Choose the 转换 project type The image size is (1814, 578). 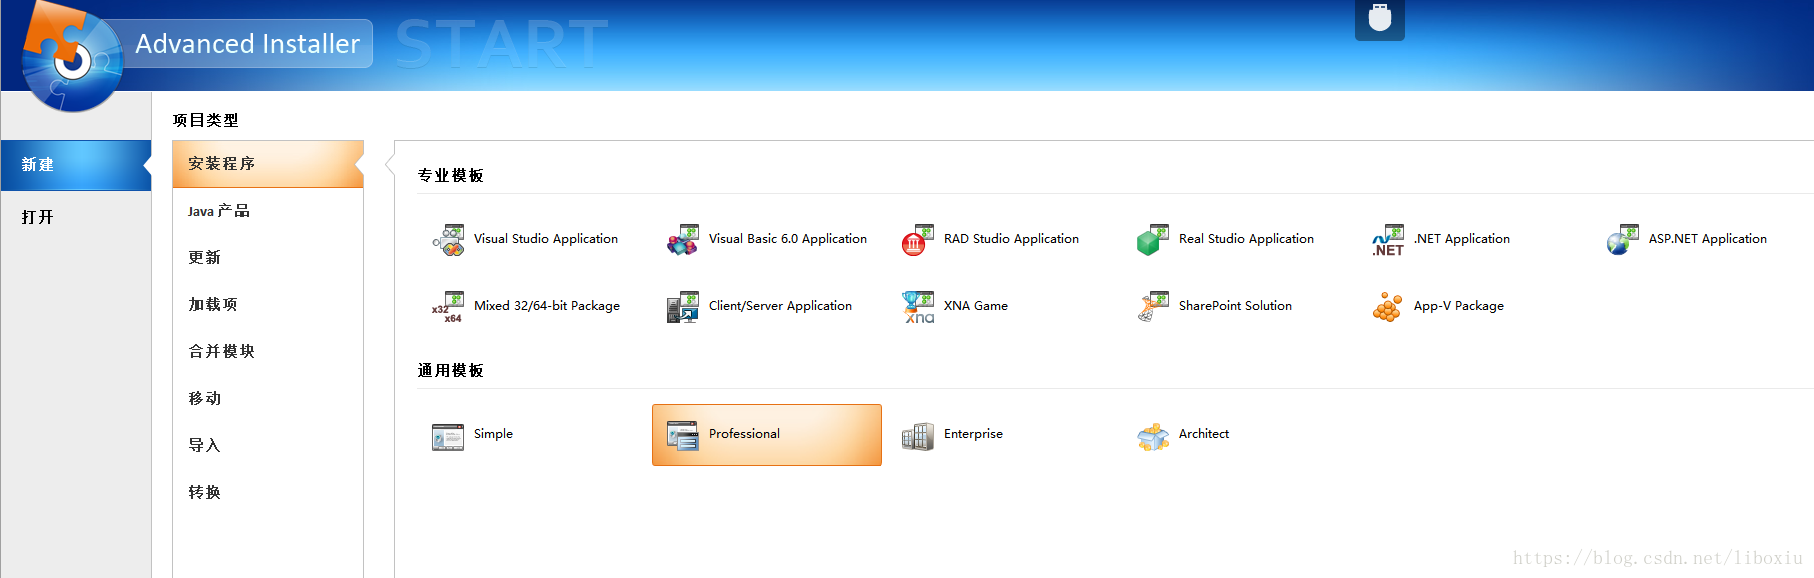click(268, 493)
